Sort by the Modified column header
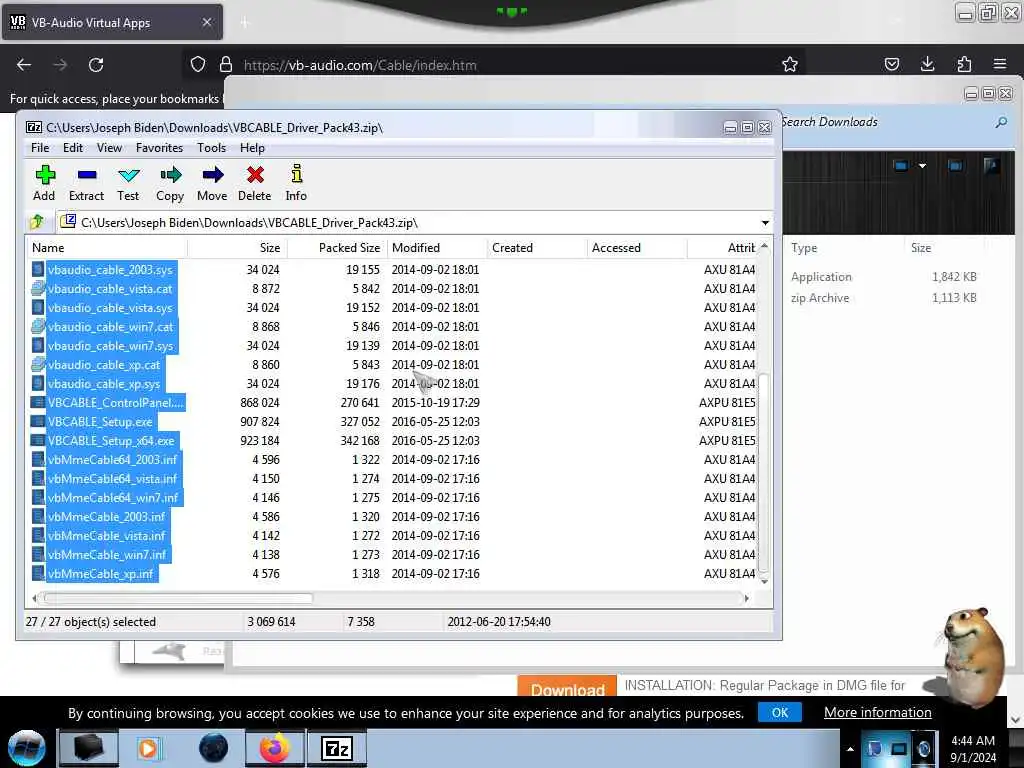The image size is (1024, 768). (x=437, y=248)
